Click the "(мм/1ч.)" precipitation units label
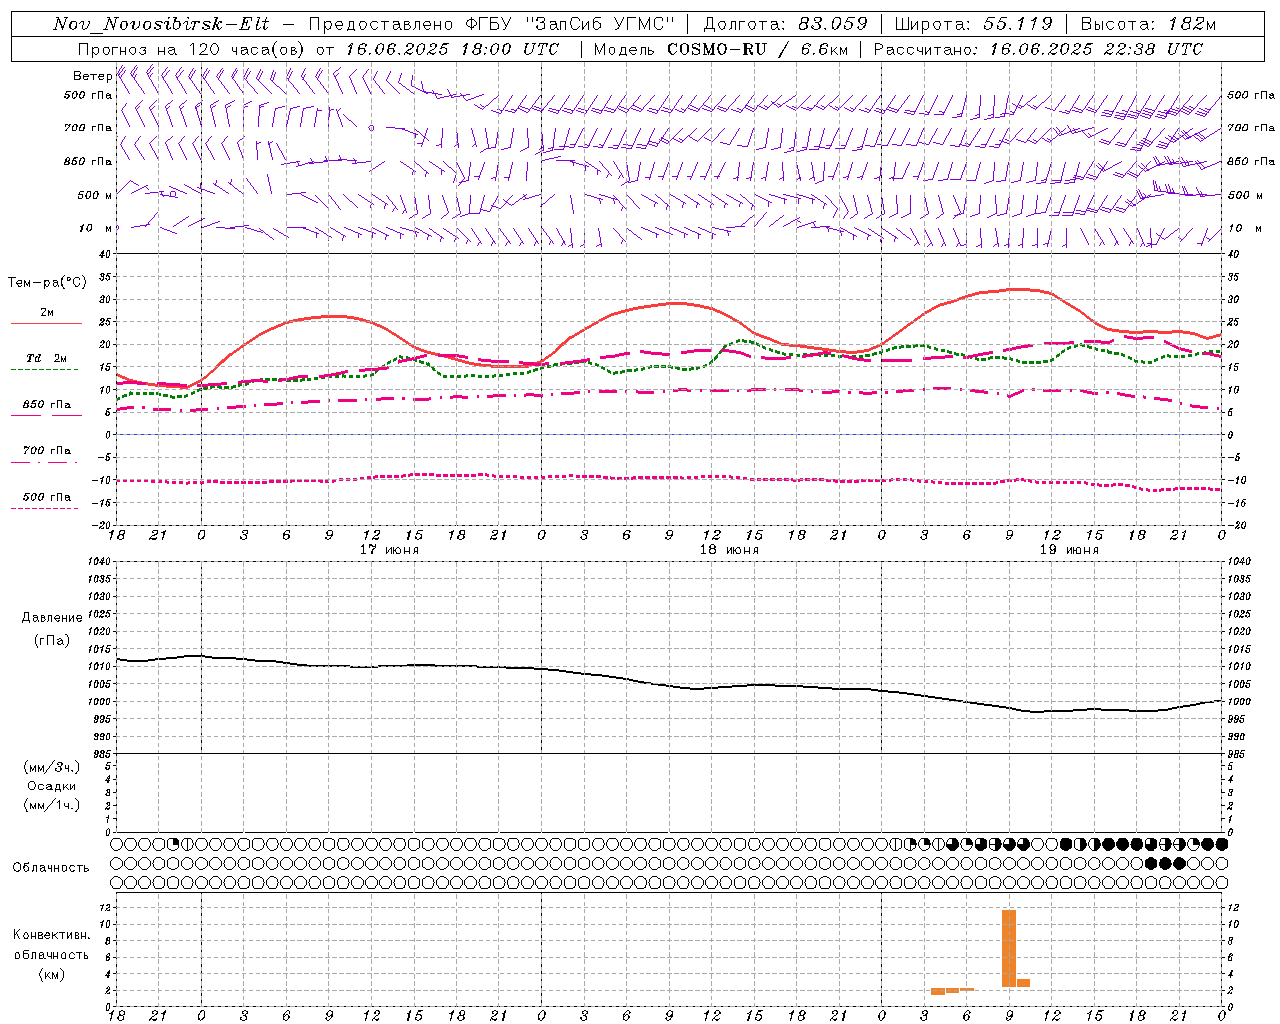The image size is (1280, 1024). coord(52,805)
